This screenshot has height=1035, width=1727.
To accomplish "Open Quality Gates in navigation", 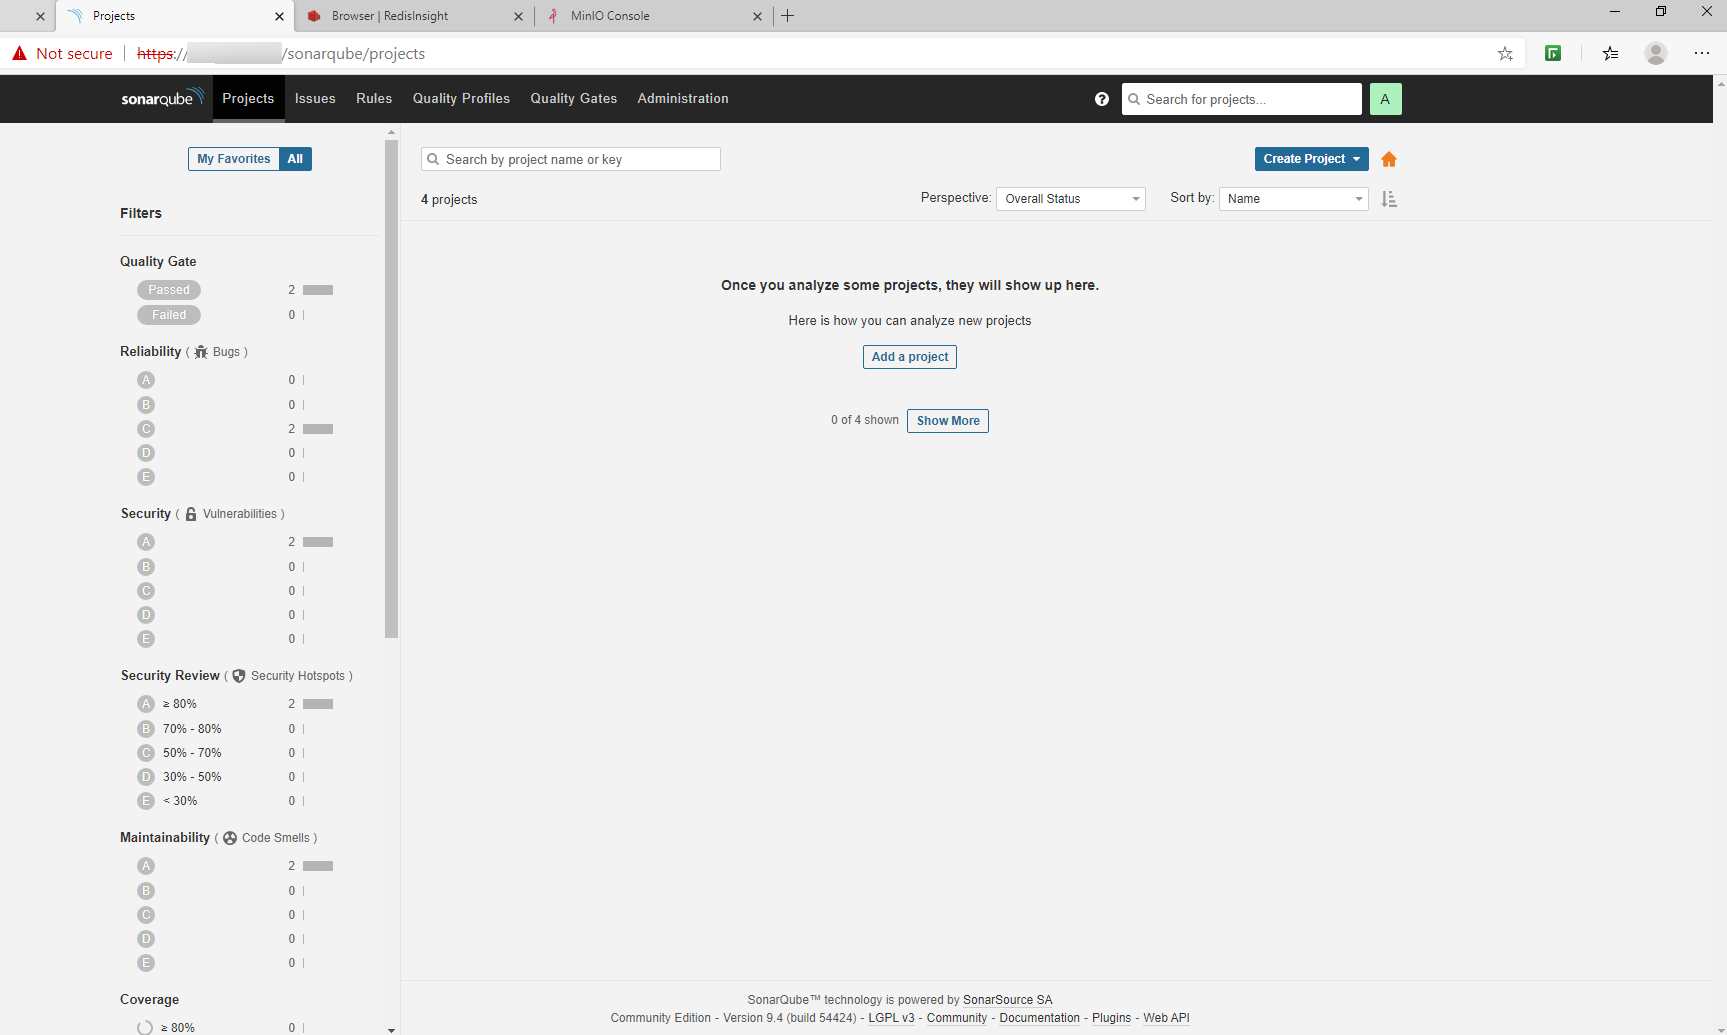I will [574, 99].
